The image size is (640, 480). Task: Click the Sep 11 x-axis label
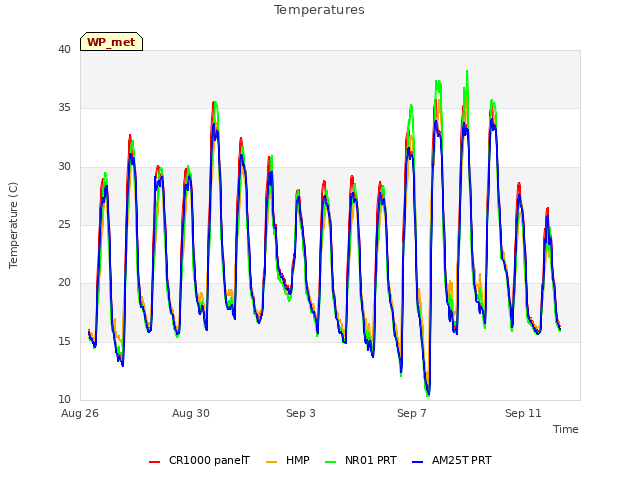point(523,413)
